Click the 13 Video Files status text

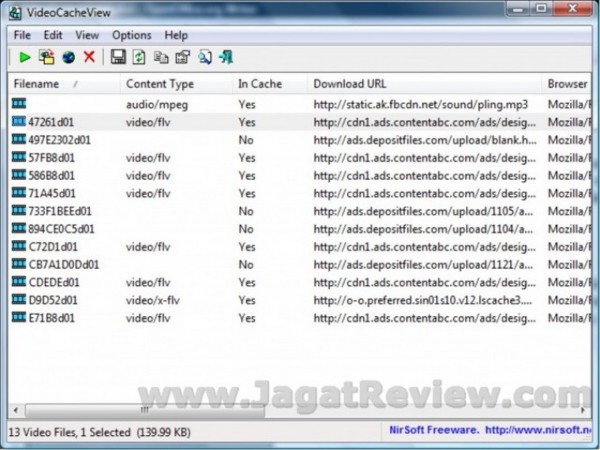click(x=99, y=432)
